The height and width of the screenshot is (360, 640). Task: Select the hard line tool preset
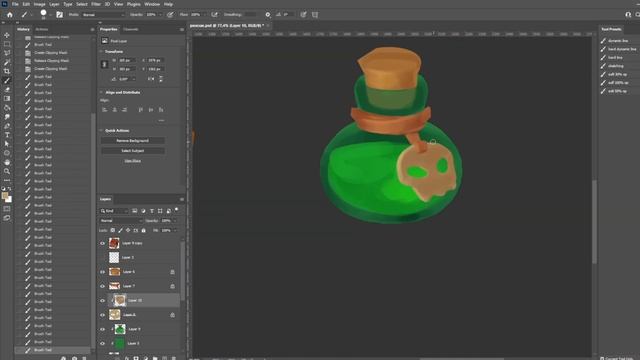point(615,58)
